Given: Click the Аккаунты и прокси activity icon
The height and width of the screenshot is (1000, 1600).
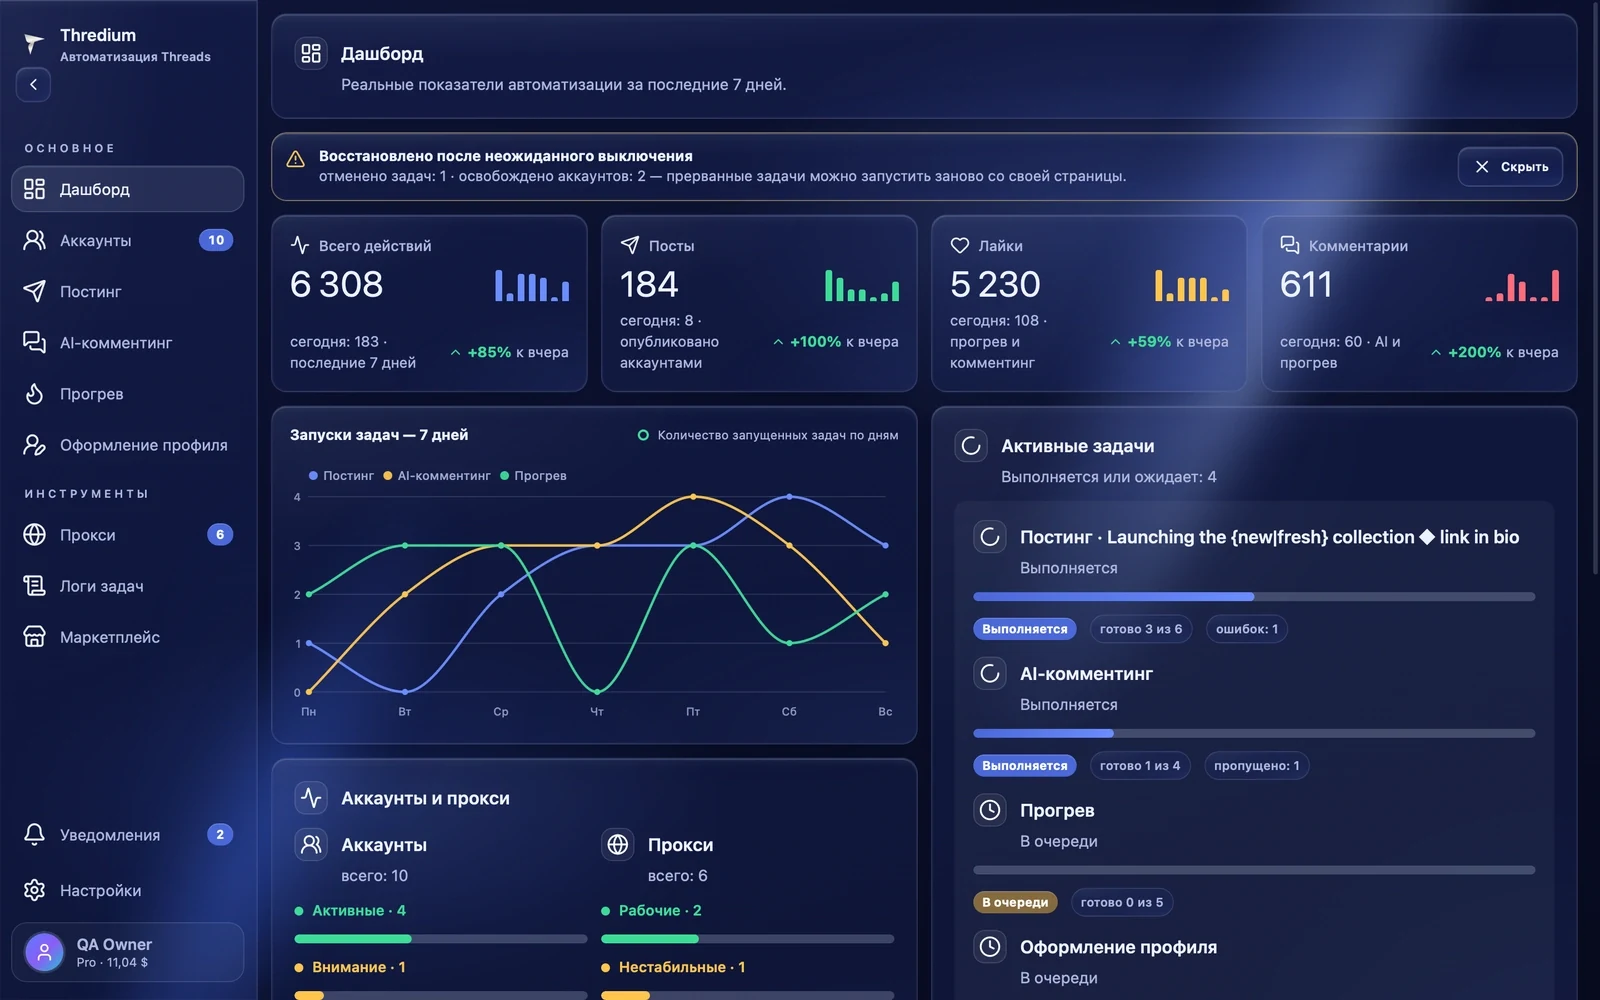Looking at the screenshot, I should click(x=311, y=798).
